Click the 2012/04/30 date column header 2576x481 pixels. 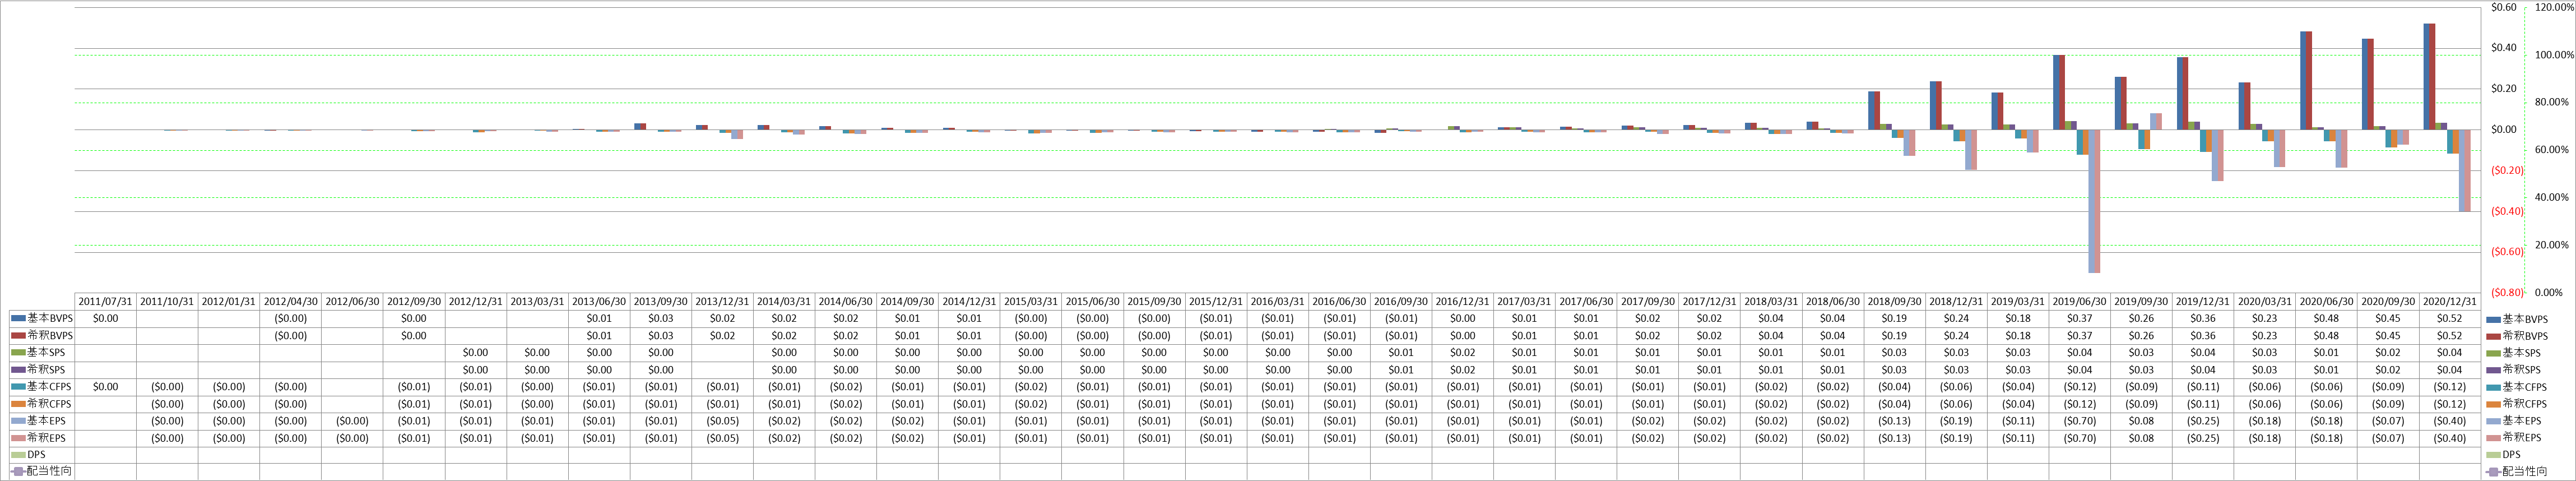click(x=290, y=301)
